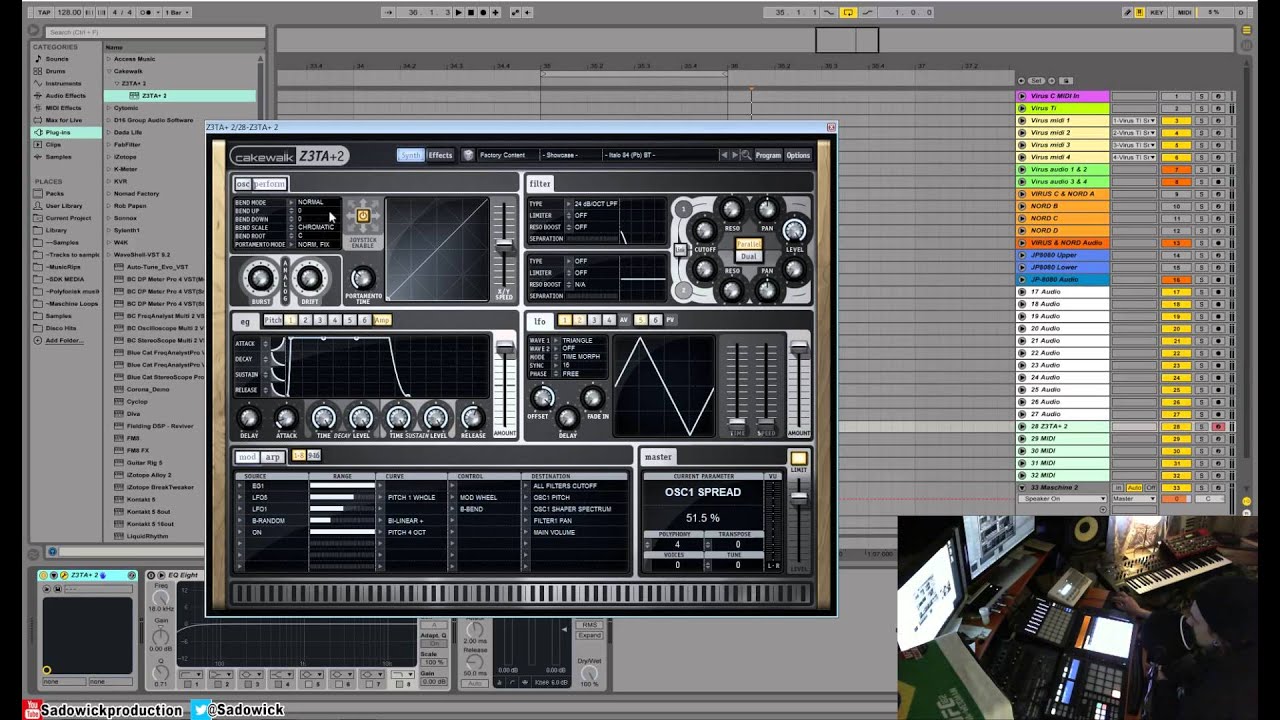
Task: Select Samples category in browser
Action: 58,156
